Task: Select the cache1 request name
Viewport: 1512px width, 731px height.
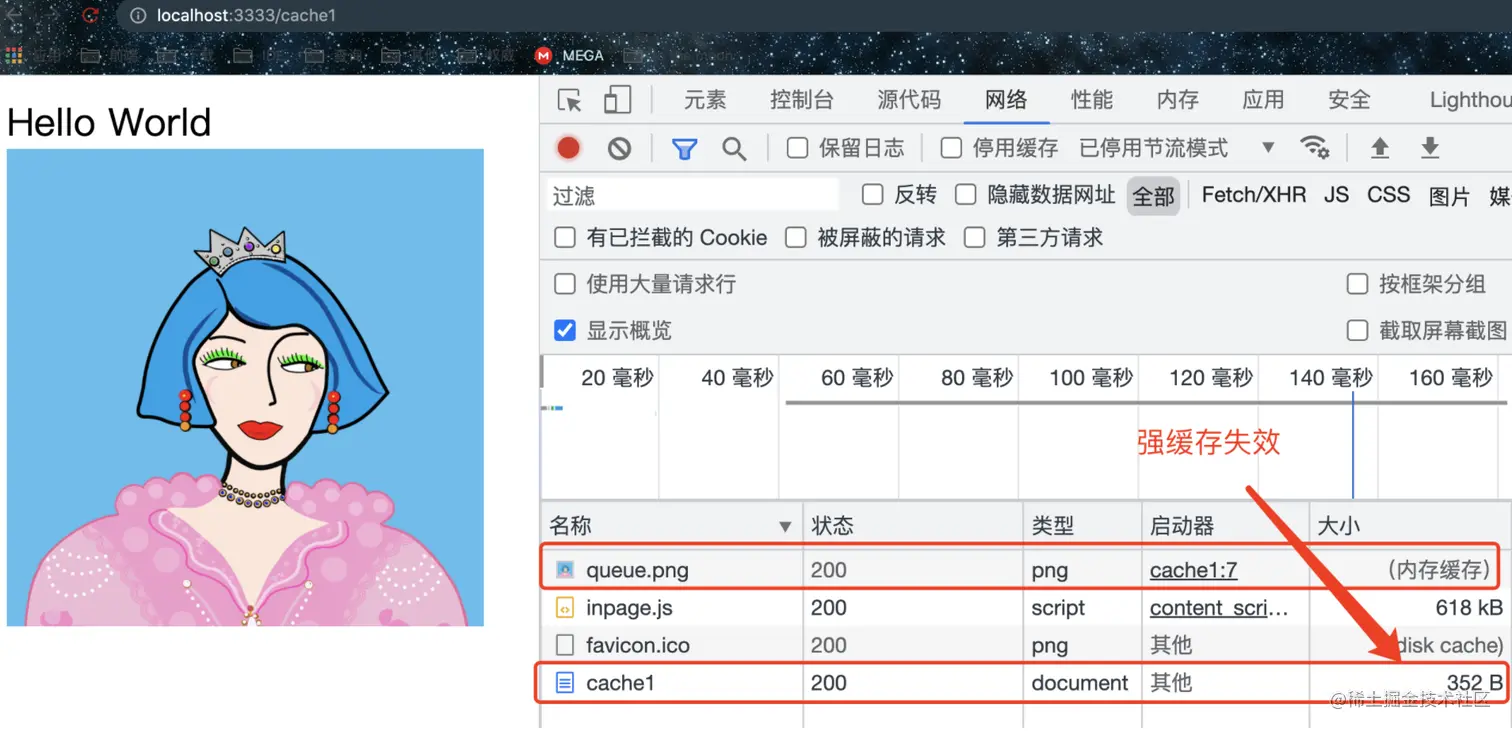Action: click(620, 683)
